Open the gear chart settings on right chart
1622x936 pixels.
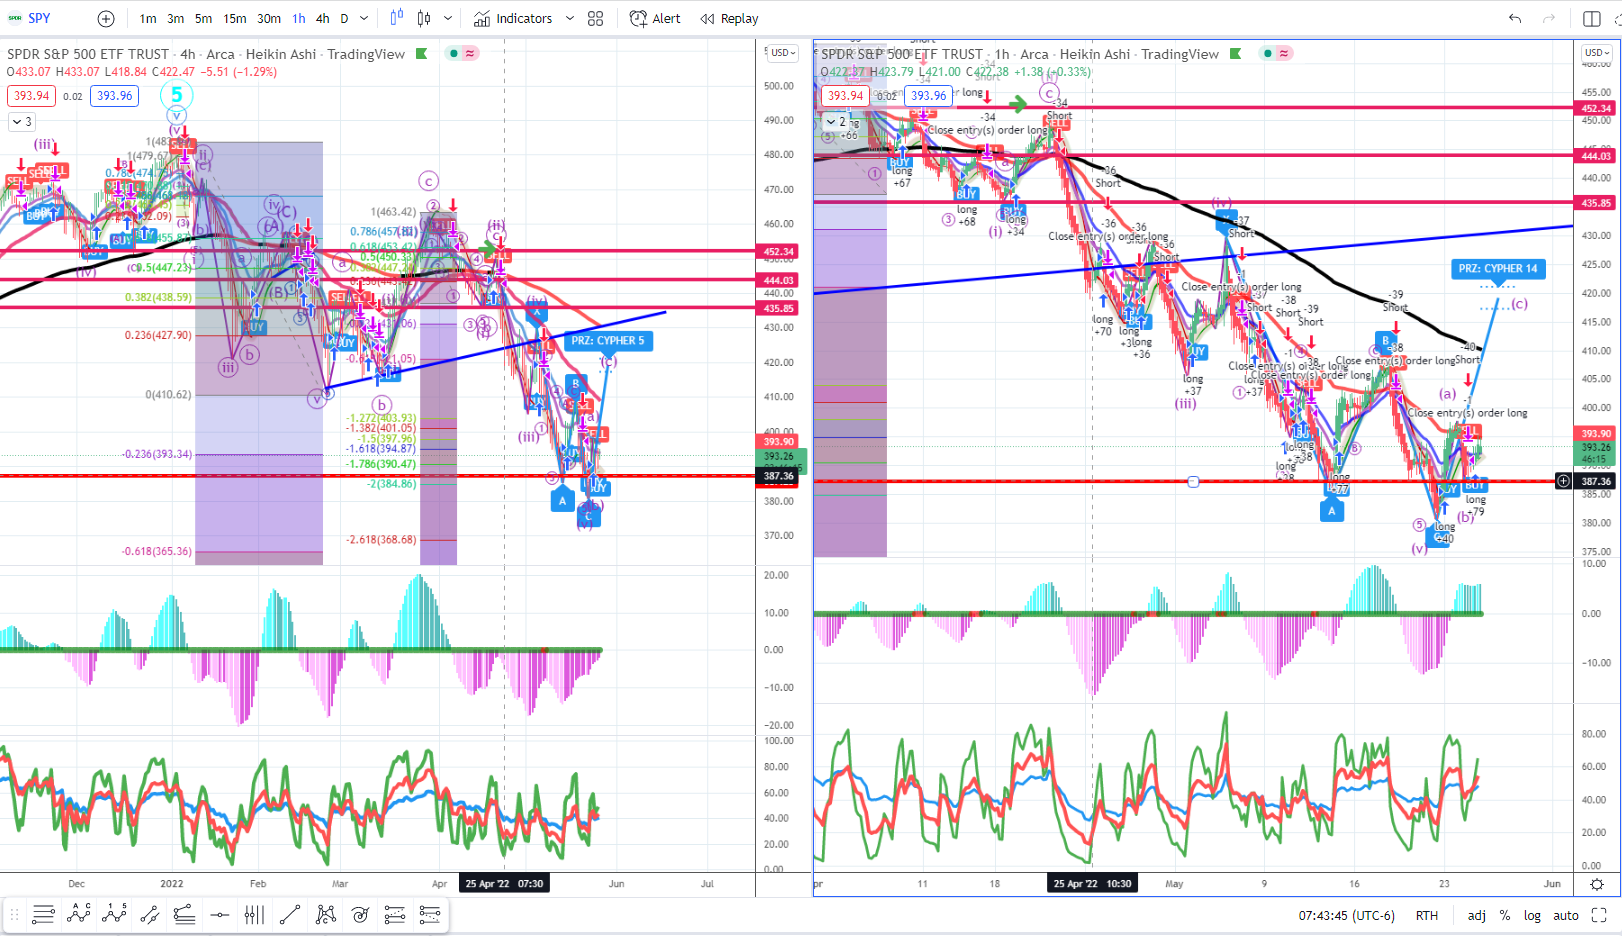(x=1597, y=884)
